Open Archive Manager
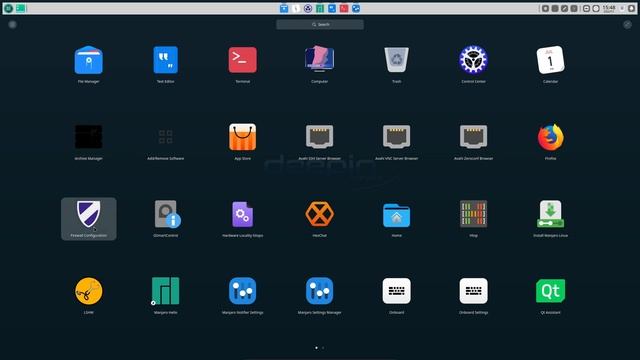Screen dimensions: 640x360 (x=89, y=137)
